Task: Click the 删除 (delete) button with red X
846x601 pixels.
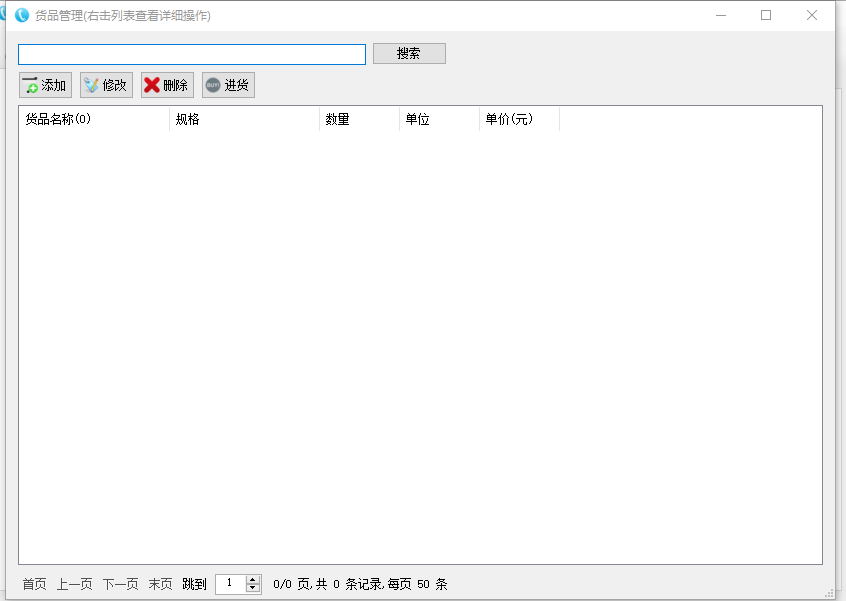Action: click(167, 85)
